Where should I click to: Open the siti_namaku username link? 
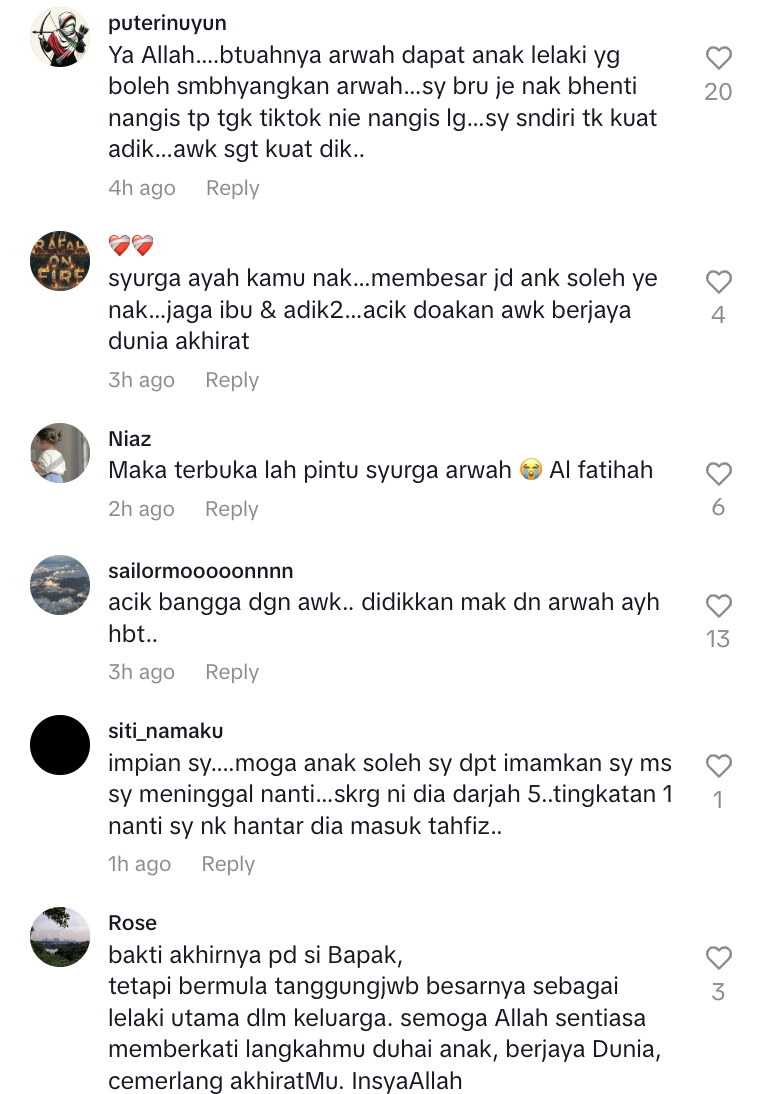click(165, 730)
